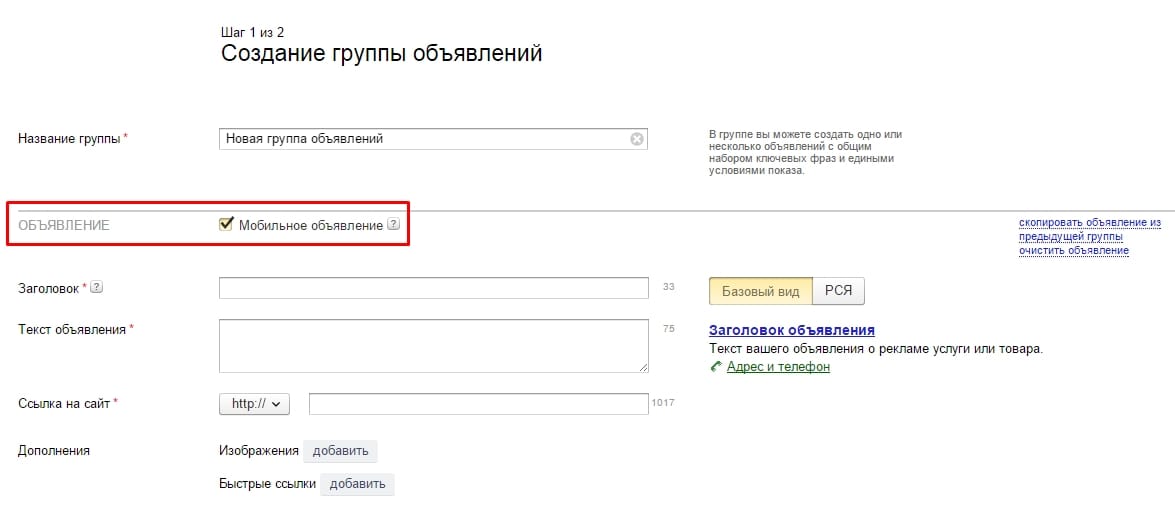Click the Ссылка на сайт label
Viewport: 1175px width, 515px height.
click(64, 403)
